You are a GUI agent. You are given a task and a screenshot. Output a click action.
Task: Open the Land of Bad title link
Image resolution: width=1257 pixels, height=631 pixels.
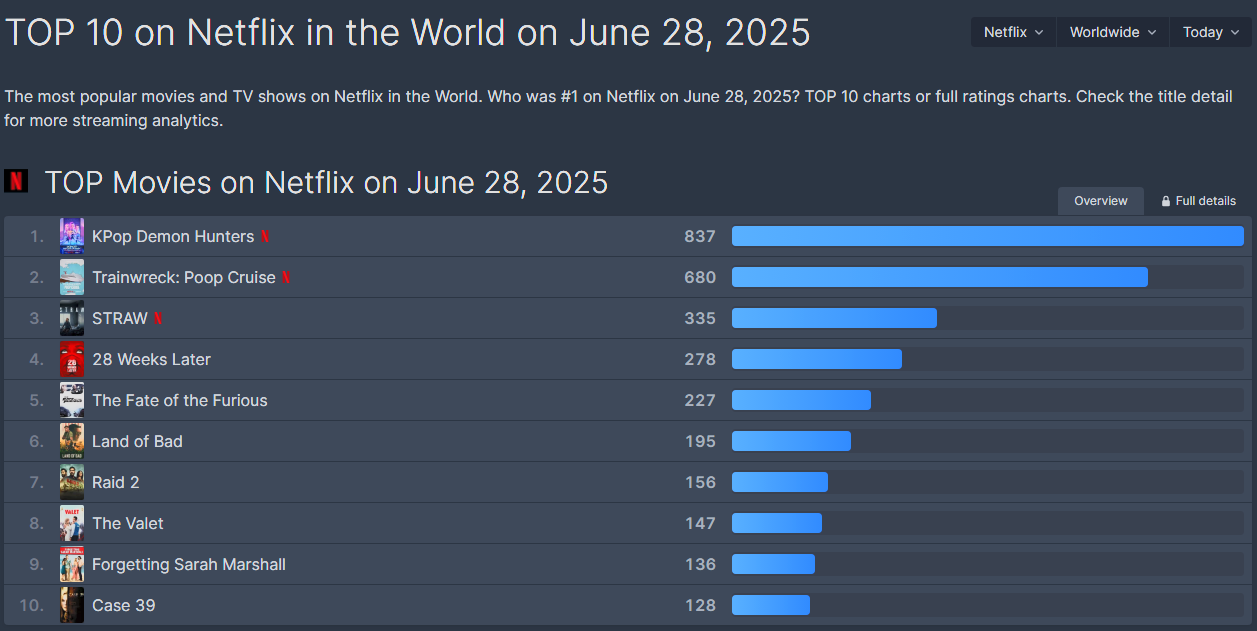pyautogui.click(x=137, y=441)
